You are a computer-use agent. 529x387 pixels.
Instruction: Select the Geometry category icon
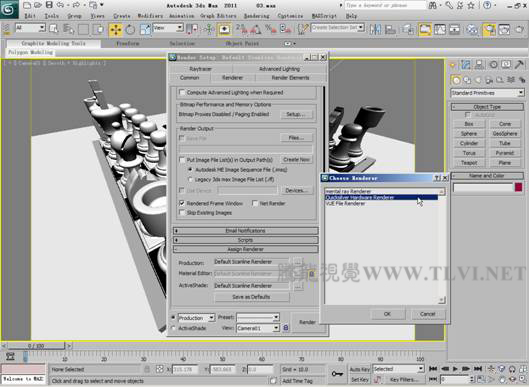point(456,80)
